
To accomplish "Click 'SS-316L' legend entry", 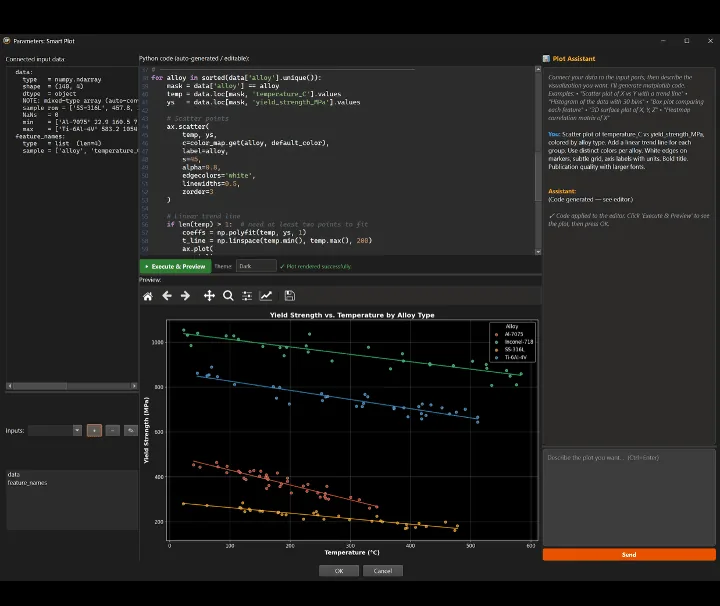I will coord(514,350).
